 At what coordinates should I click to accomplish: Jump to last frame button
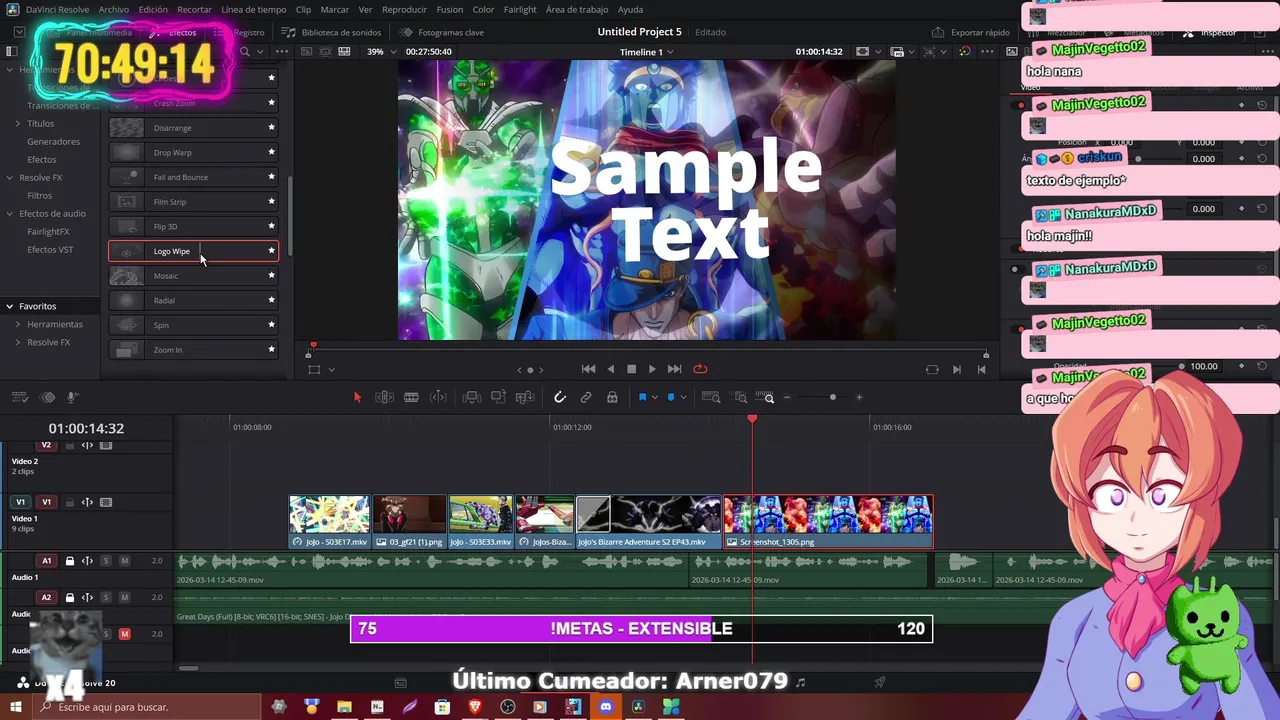674,369
